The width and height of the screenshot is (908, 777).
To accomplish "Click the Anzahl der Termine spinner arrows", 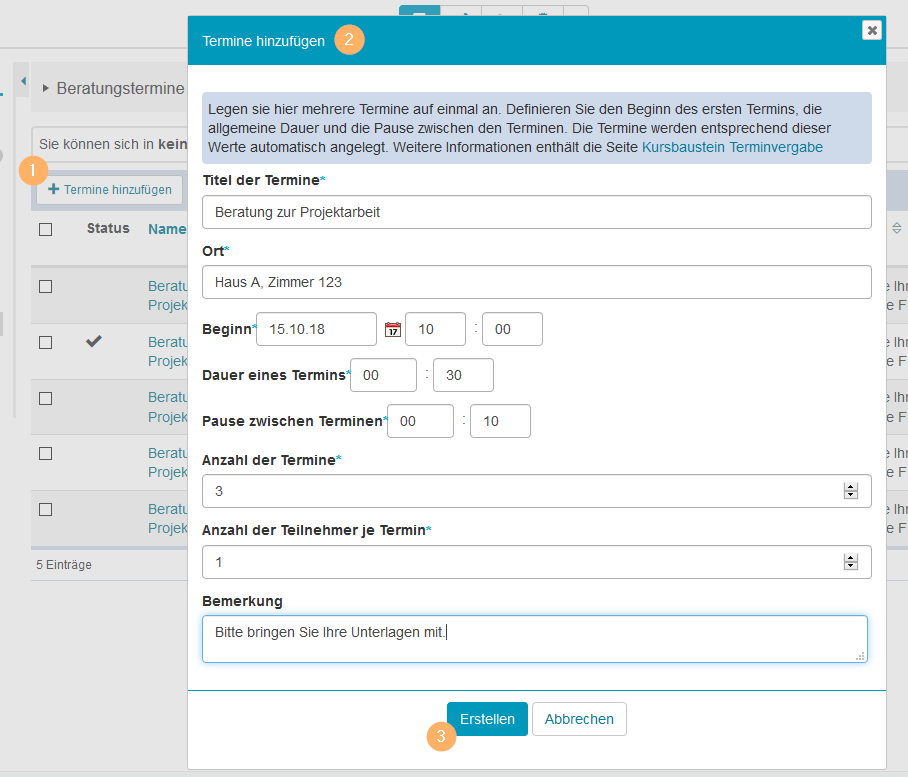I will [851, 491].
